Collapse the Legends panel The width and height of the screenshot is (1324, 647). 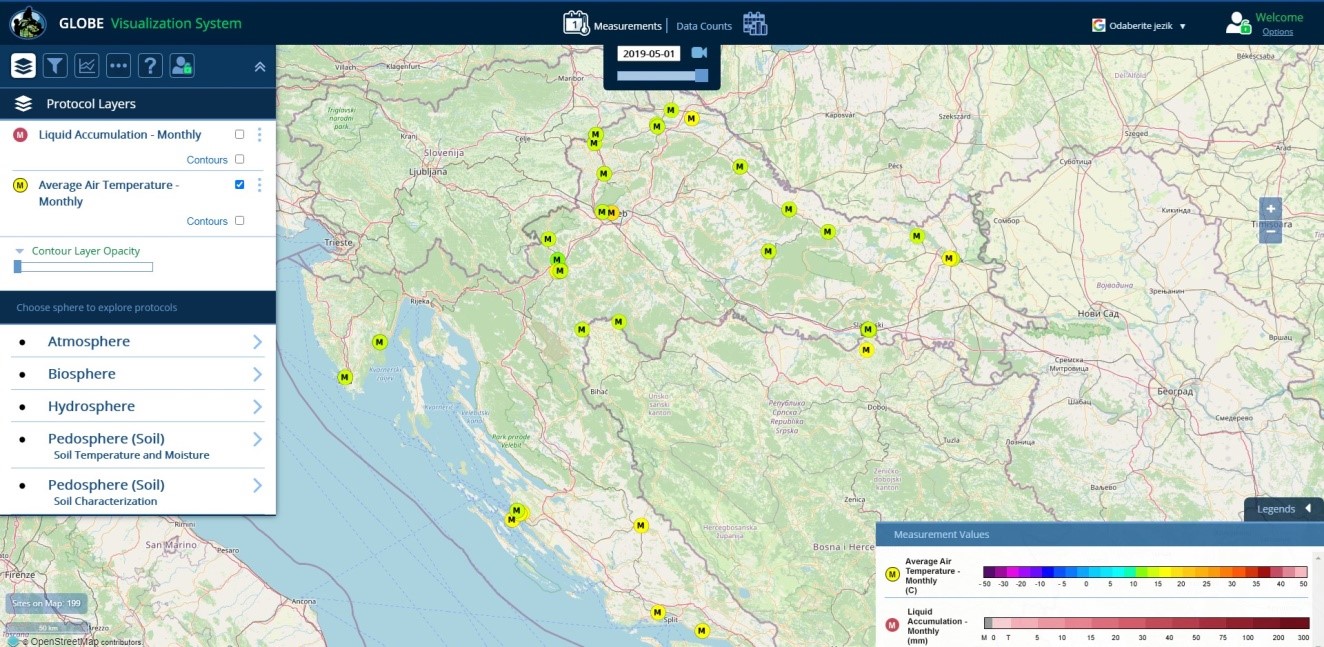tap(1307, 509)
